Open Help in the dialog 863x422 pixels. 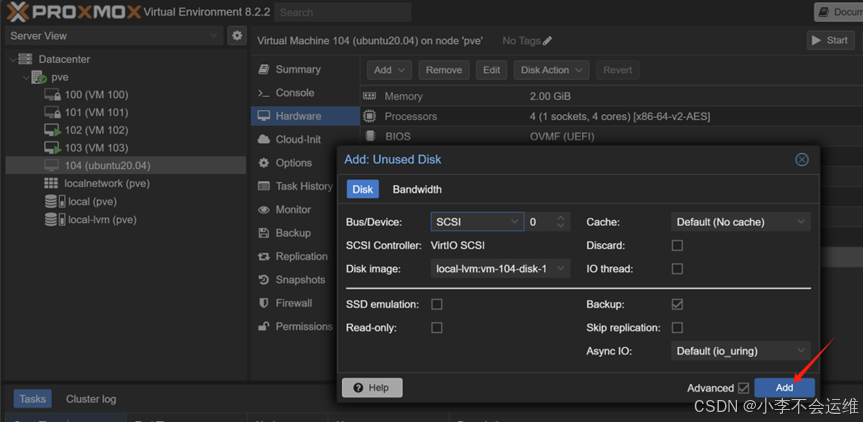[372, 388]
